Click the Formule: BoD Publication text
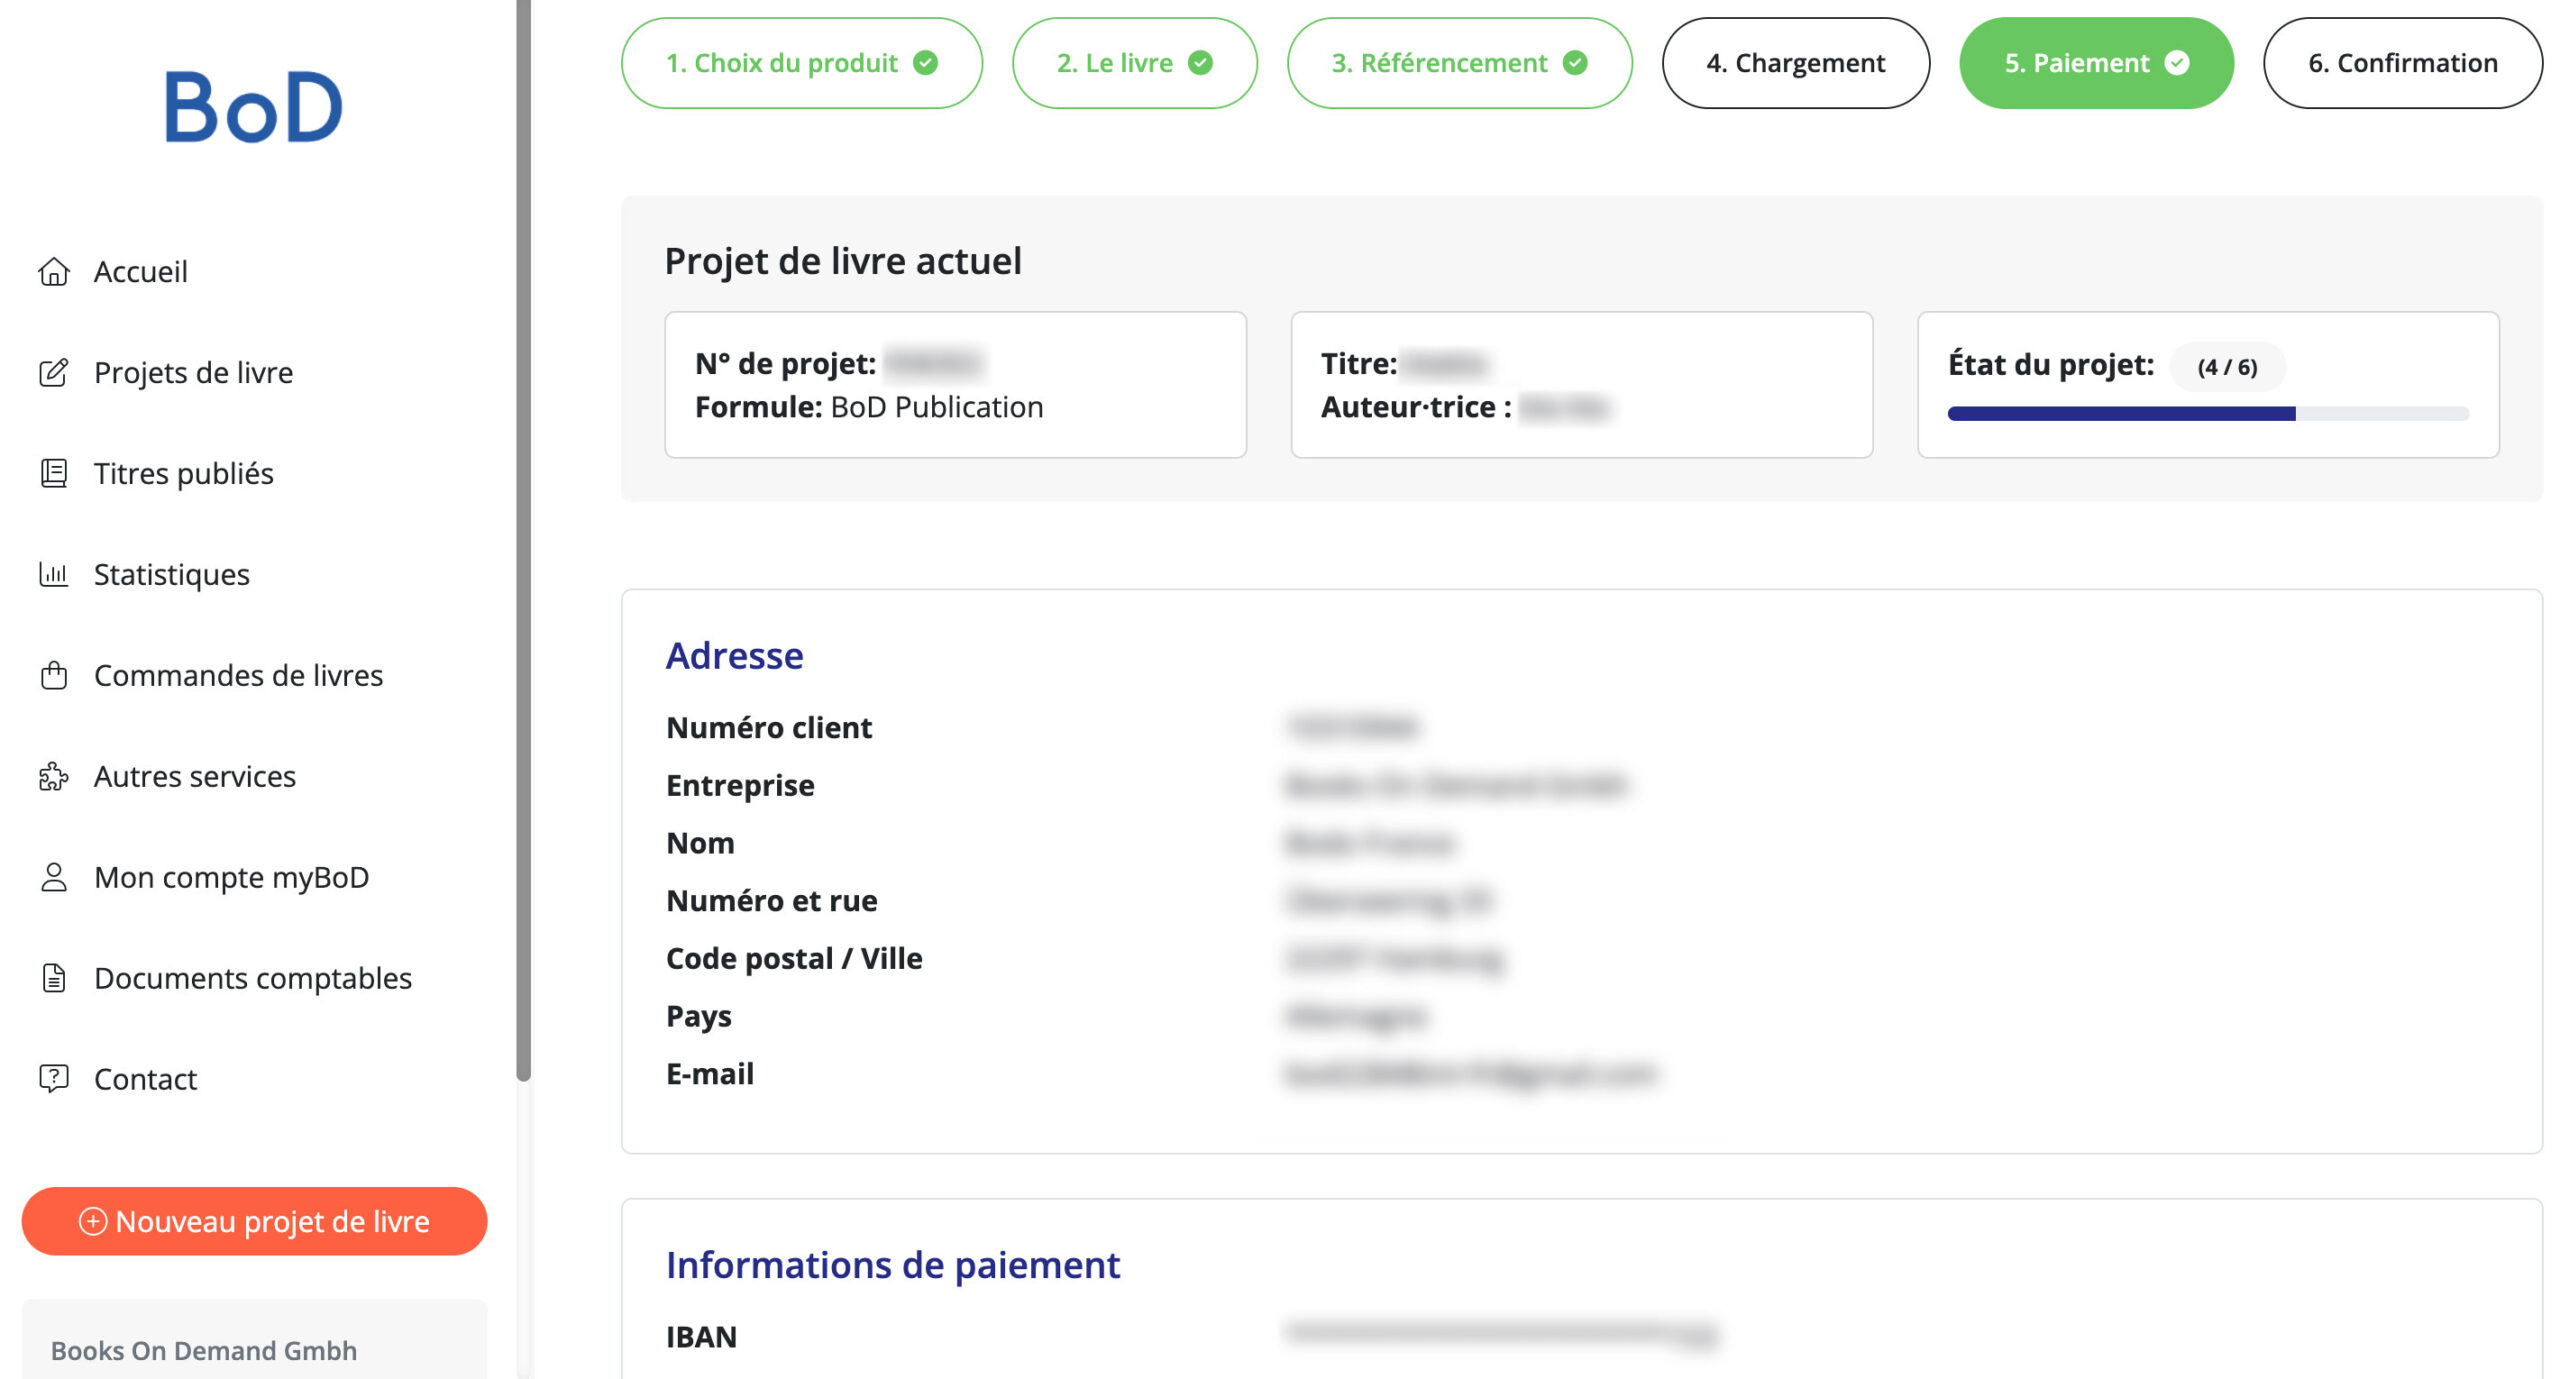 click(869, 407)
